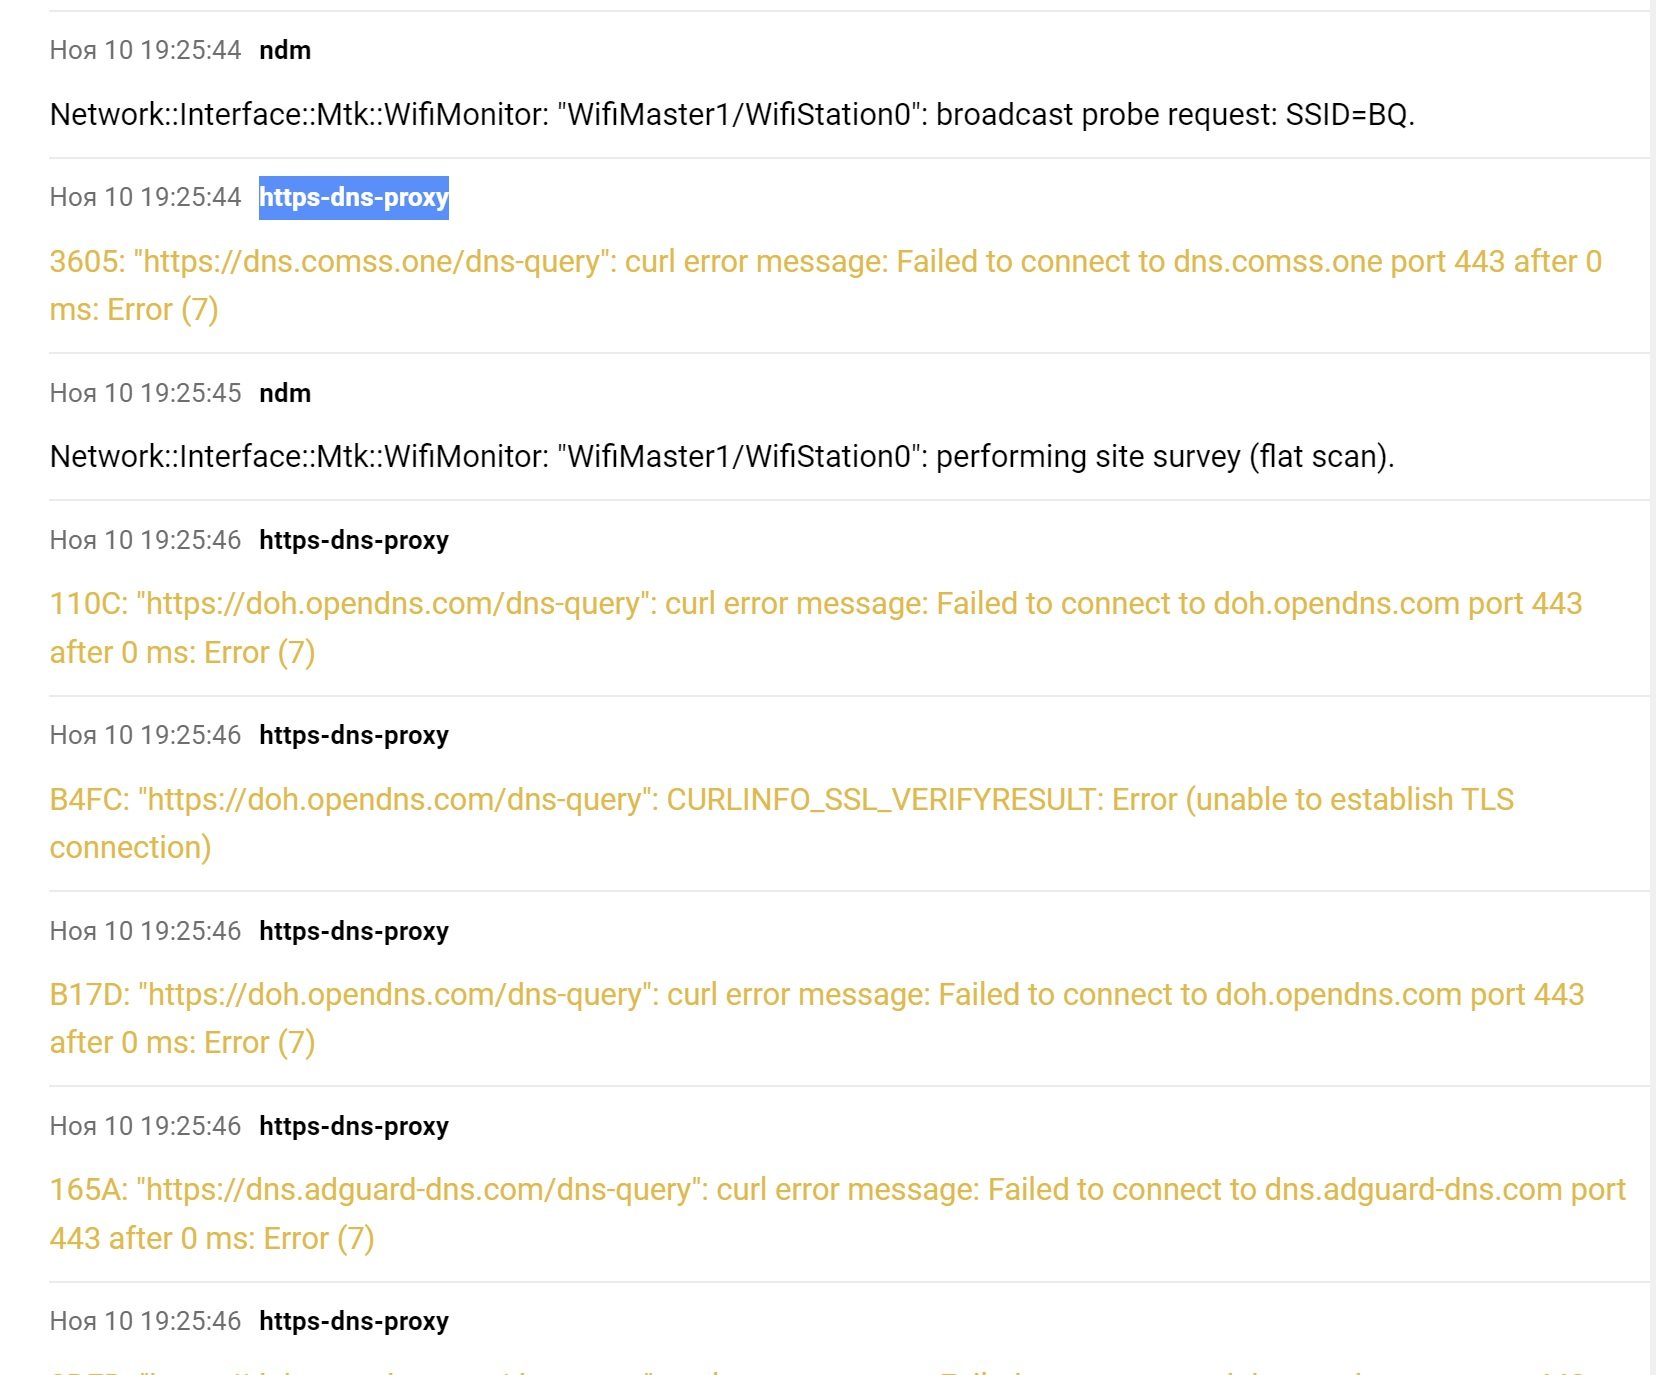Click the 165A dns.adguard-dns.com error message
This screenshot has height=1375, width=1656.
coord(838,1214)
